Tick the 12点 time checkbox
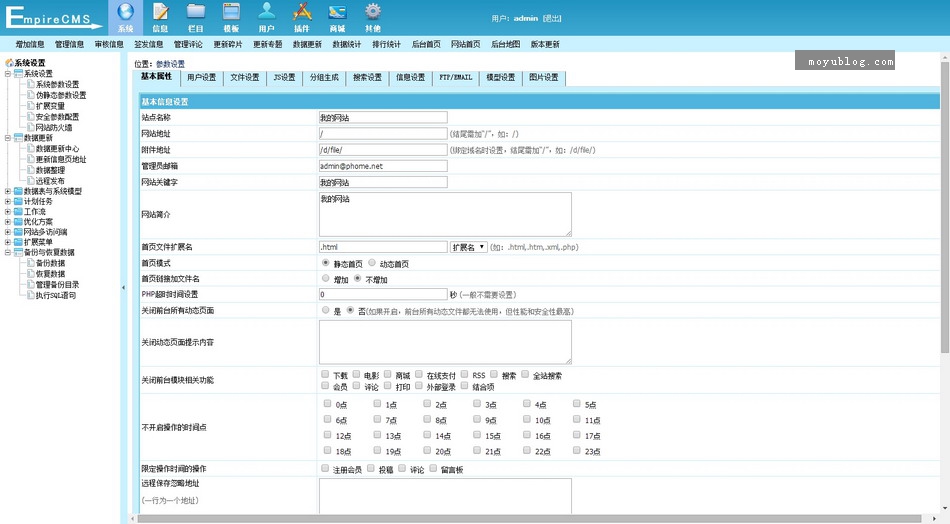The image size is (950, 524). (x=328, y=435)
